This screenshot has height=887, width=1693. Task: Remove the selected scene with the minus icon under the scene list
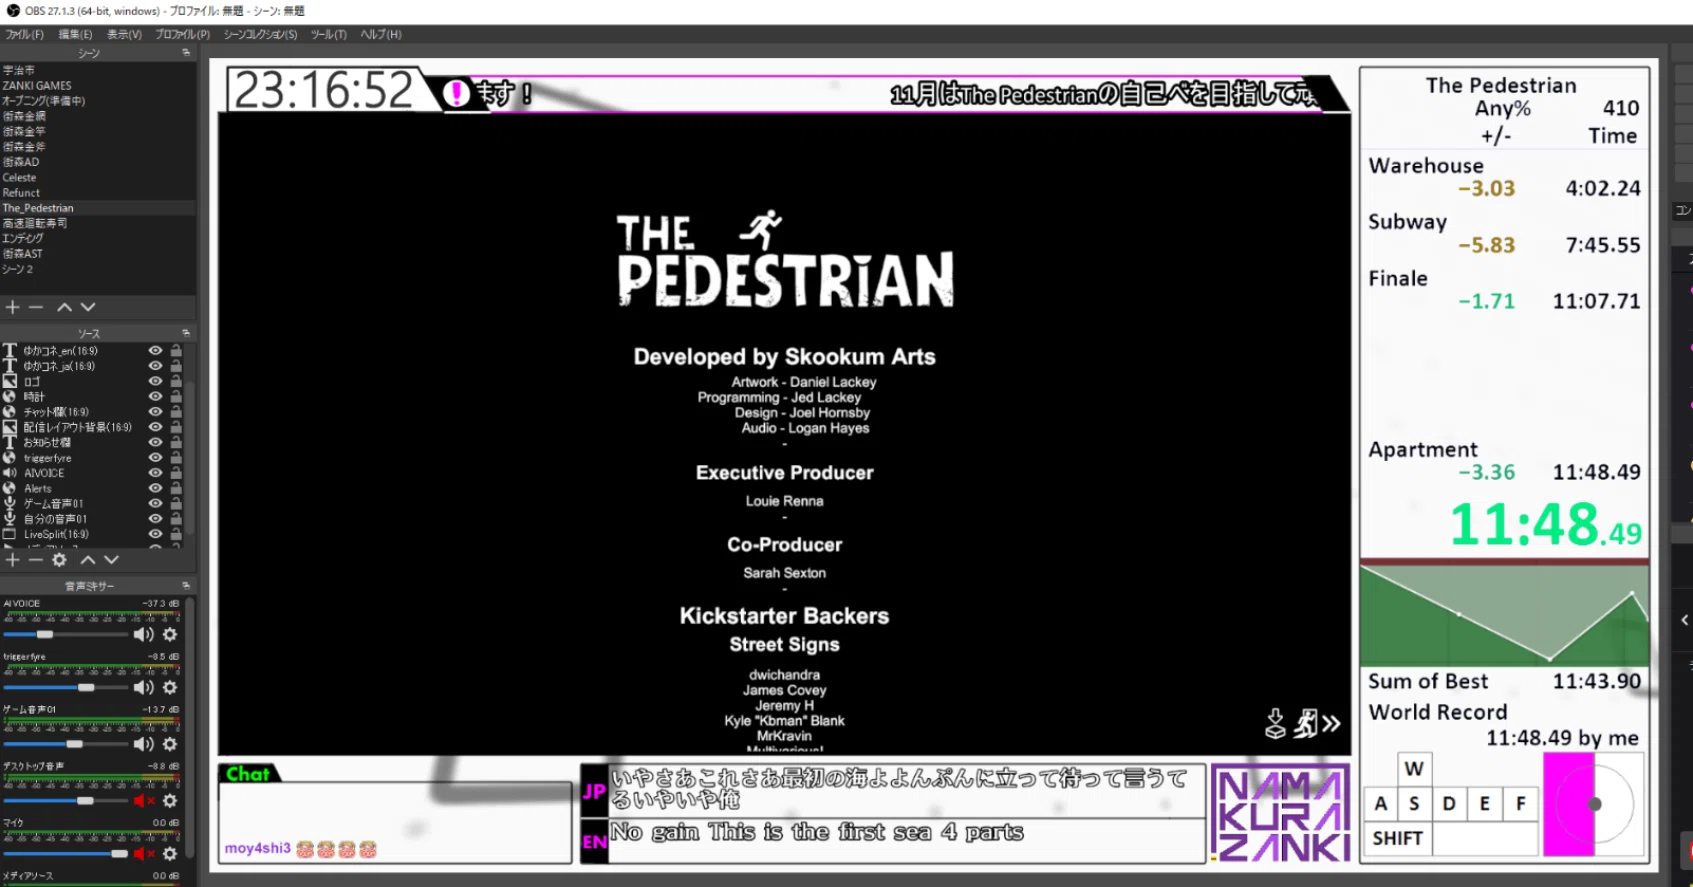coord(36,307)
